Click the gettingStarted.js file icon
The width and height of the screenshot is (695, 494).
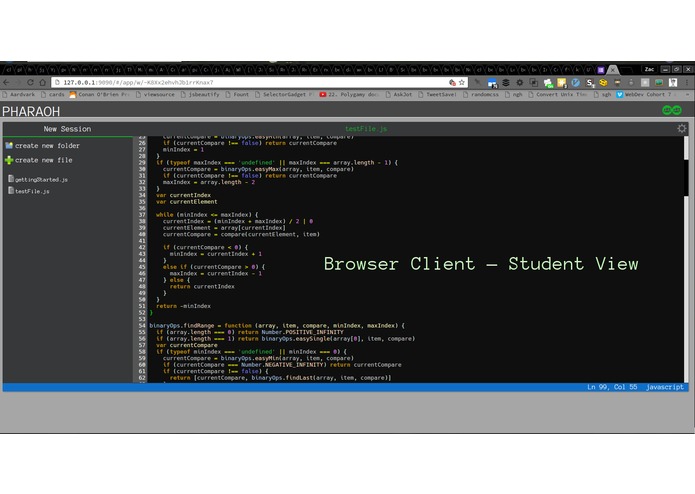(x=11, y=179)
